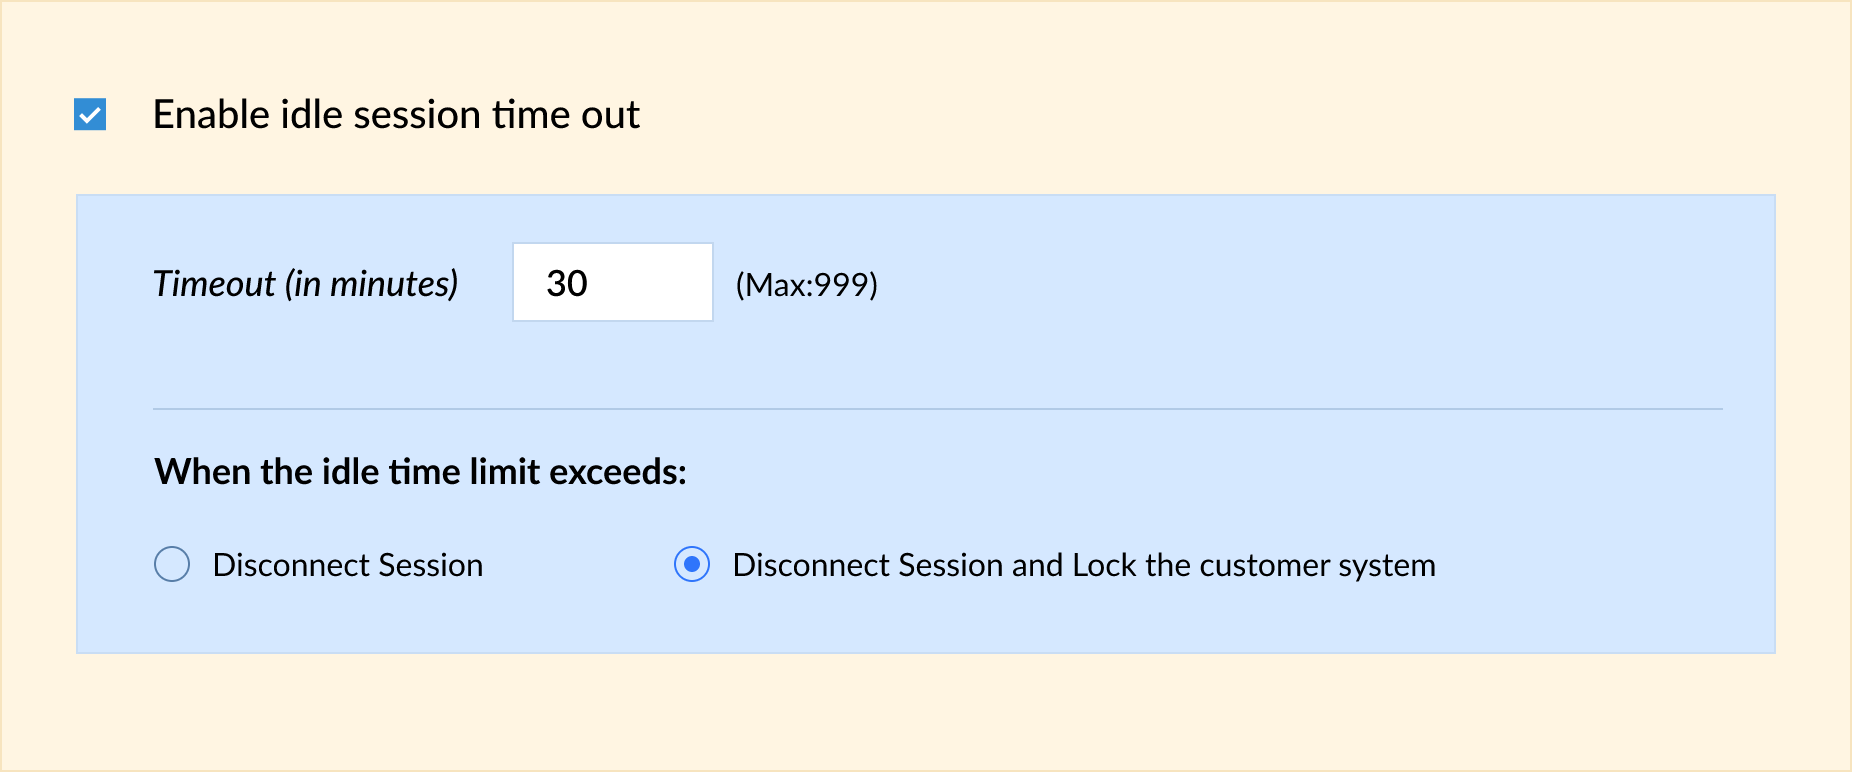
Task: Click the "Disconnect Session and Lock the customer system" label
Action: (x=1083, y=565)
